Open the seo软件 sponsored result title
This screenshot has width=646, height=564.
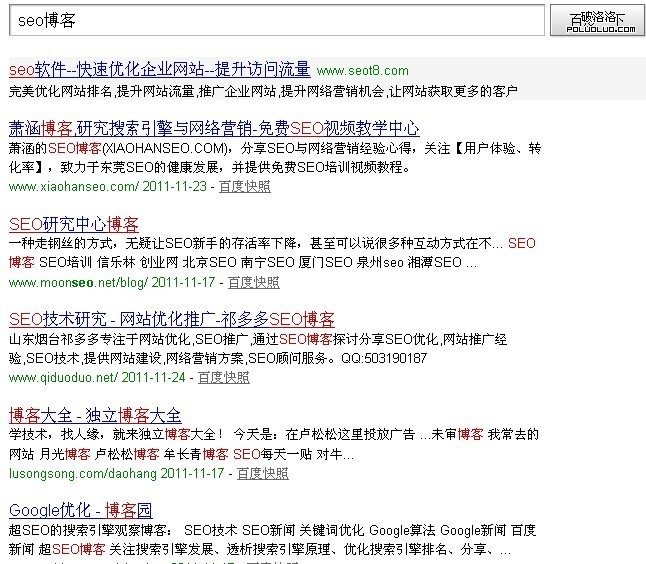pos(159,70)
